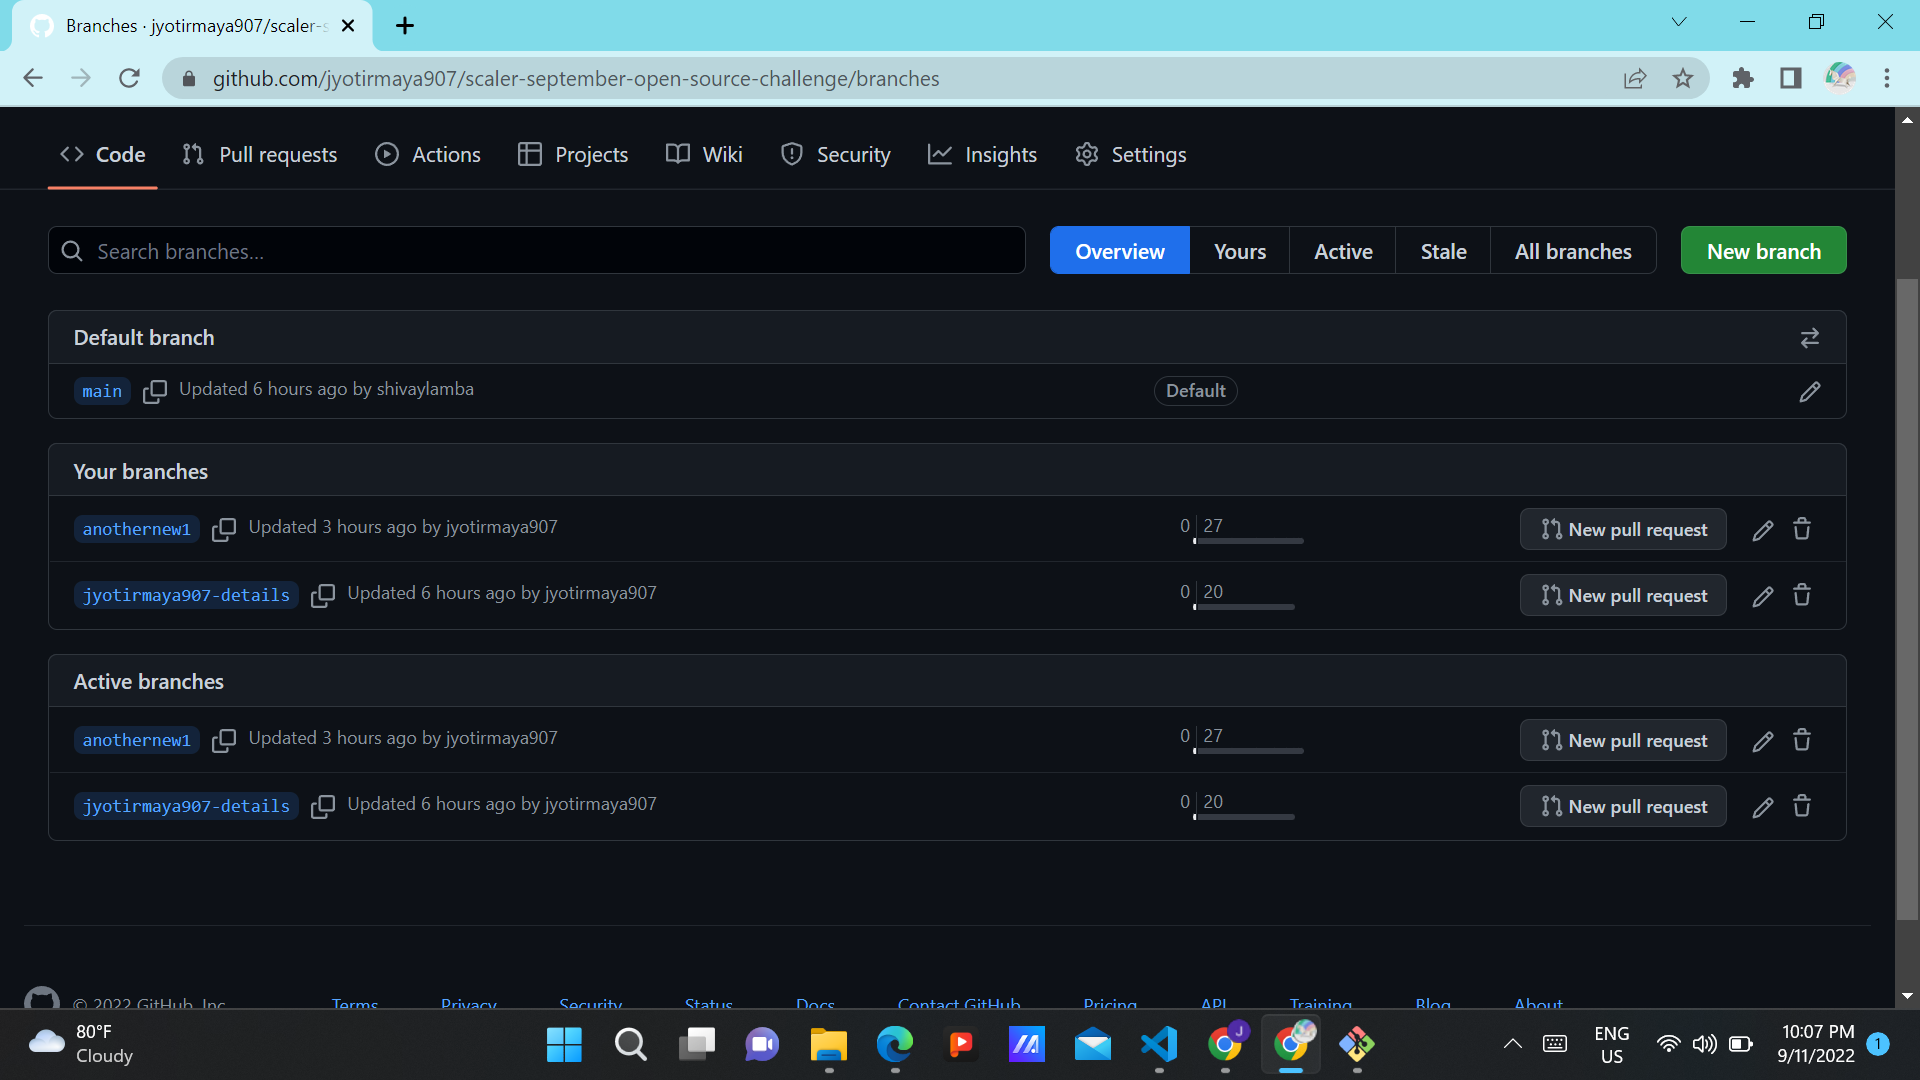This screenshot has width=1920, height=1080.
Task: Open the Chrome three-dot menu
Action: 1887,78
